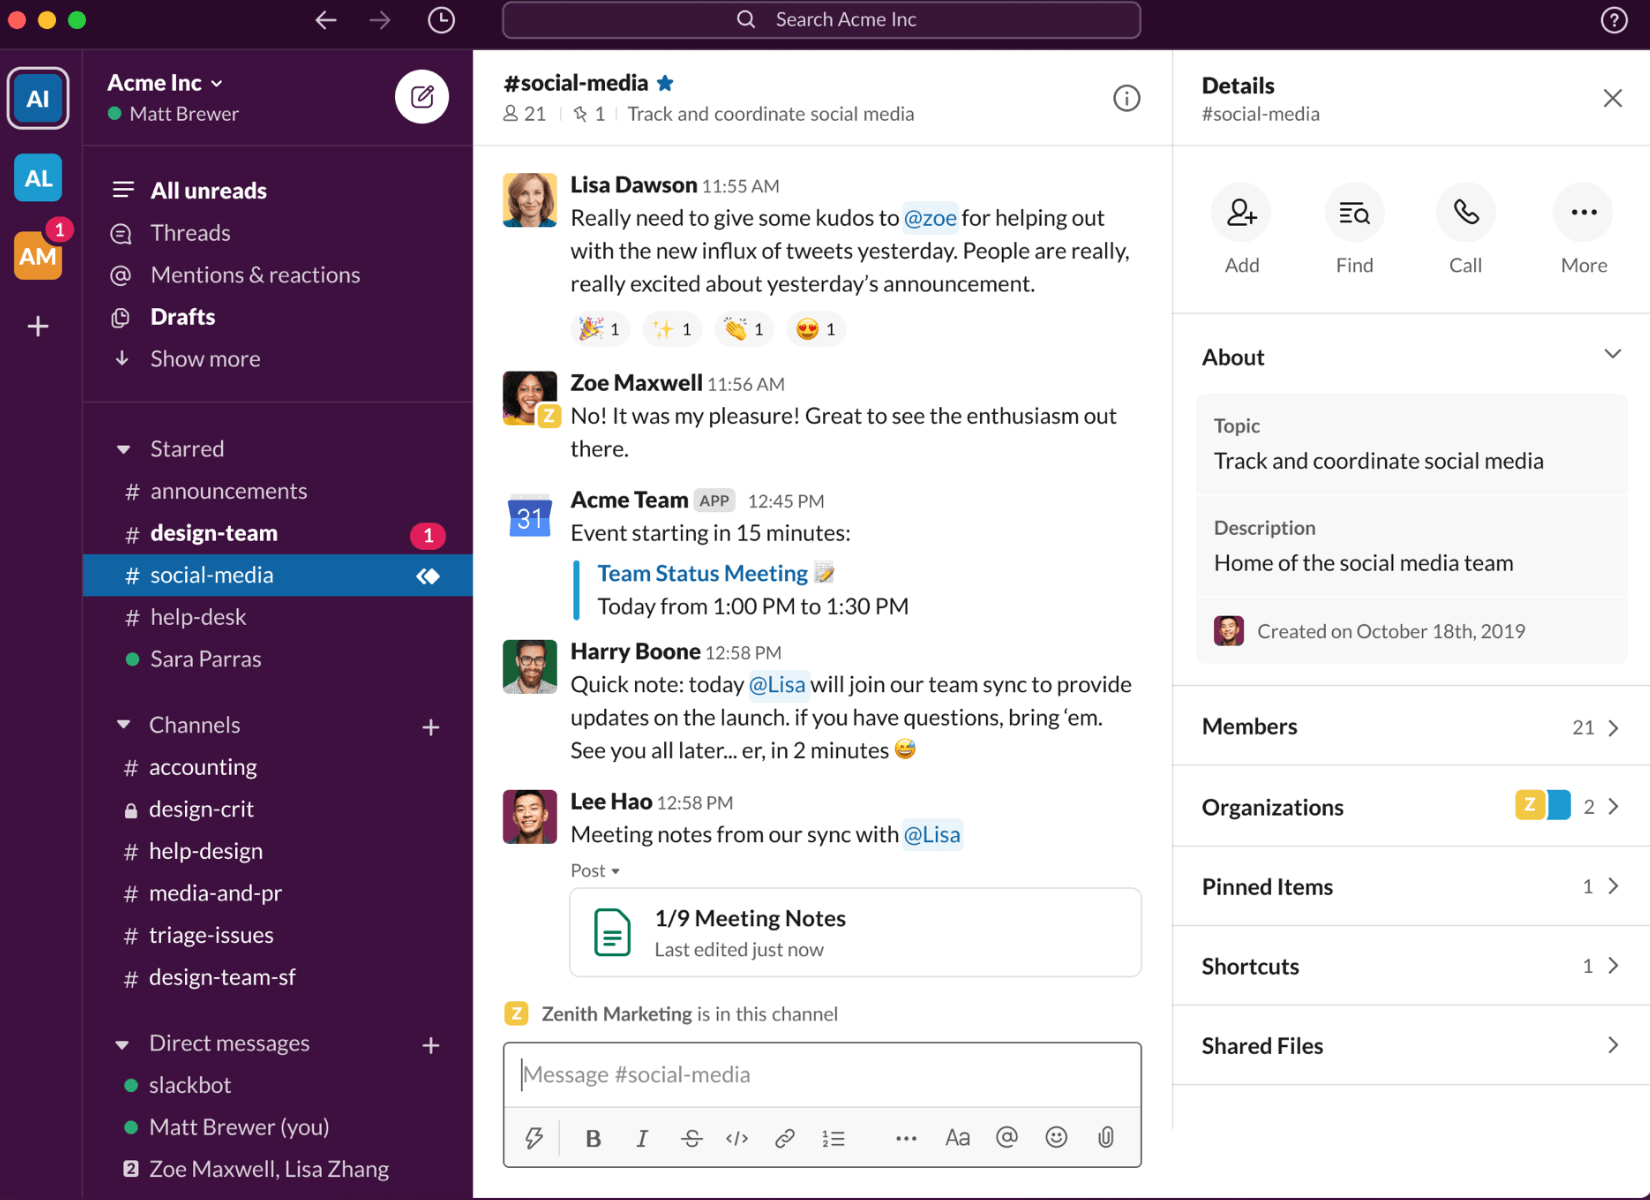This screenshot has width=1650, height=1200.
Task: Select Mentions & reactions in sidebar
Action: pos(255,275)
